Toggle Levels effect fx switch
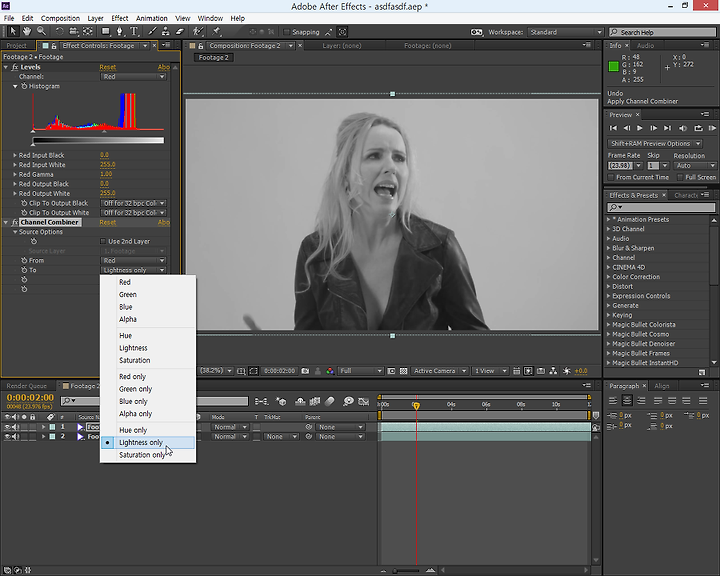This screenshot has height=576, width=720. click(x=15, y=67)
